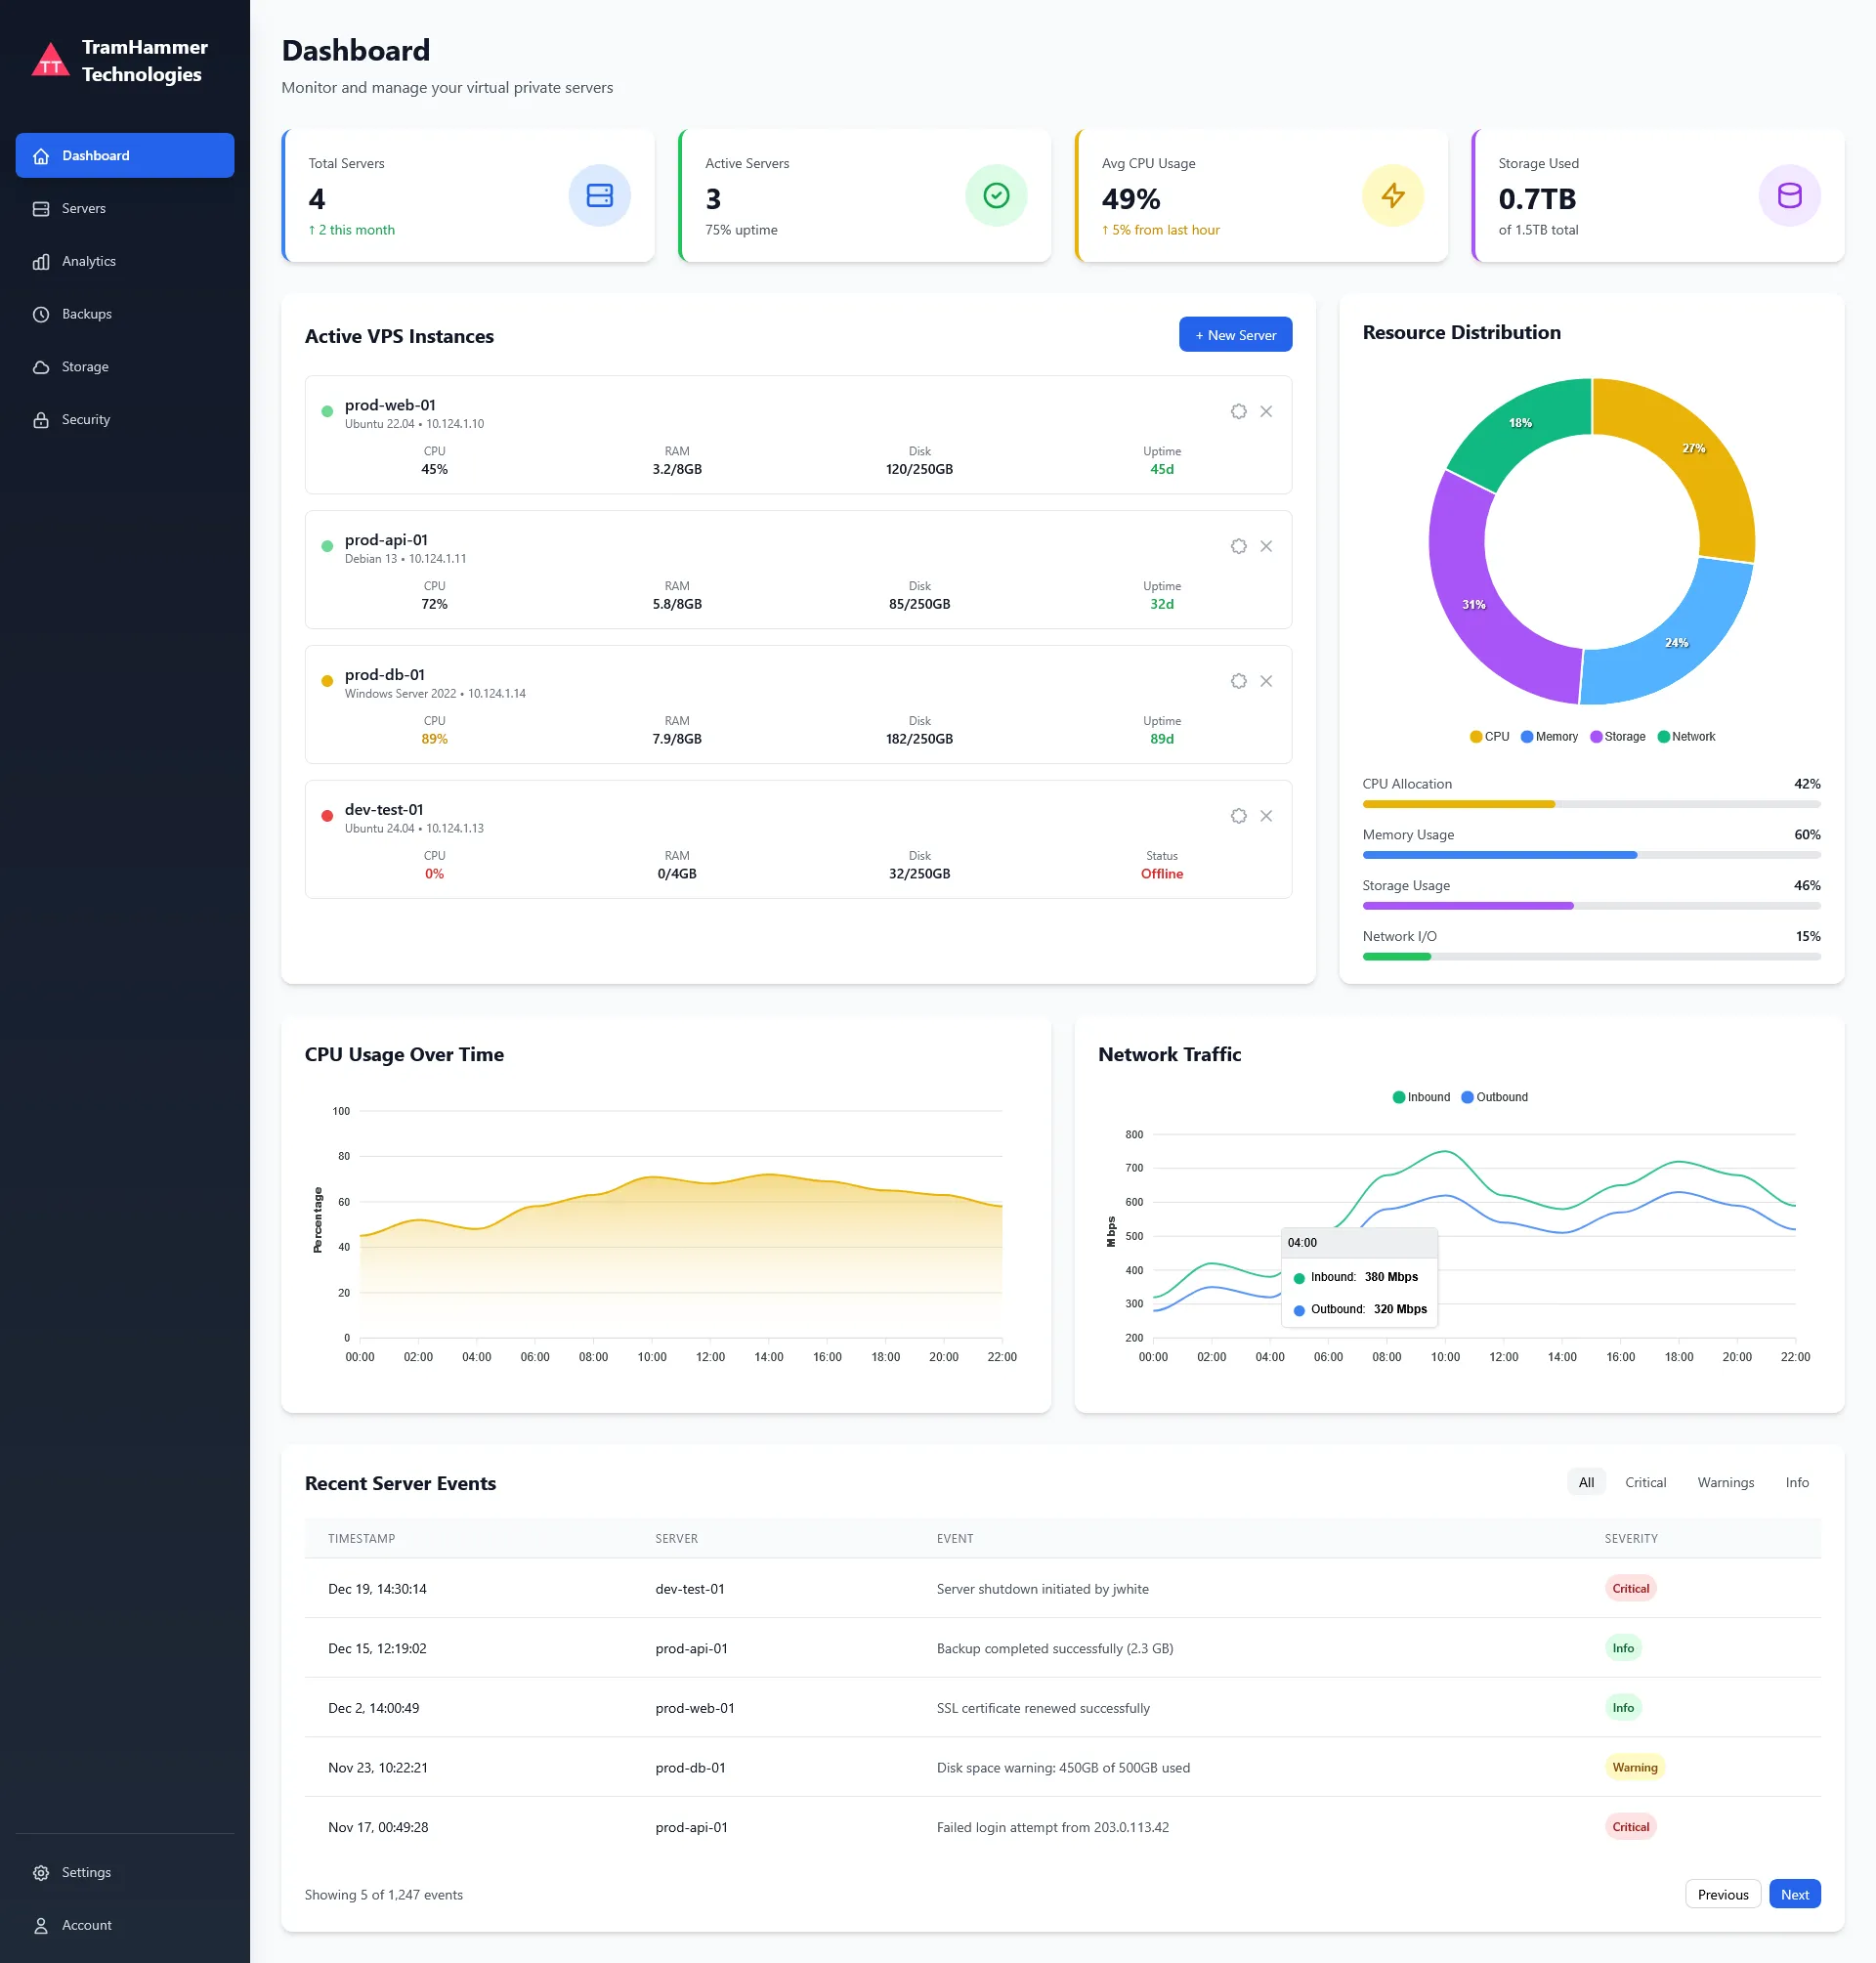Click the TIMESTAMP column header
Screen dimensions: 1876x1963
pyautogui.click(x=361, y=1539)
